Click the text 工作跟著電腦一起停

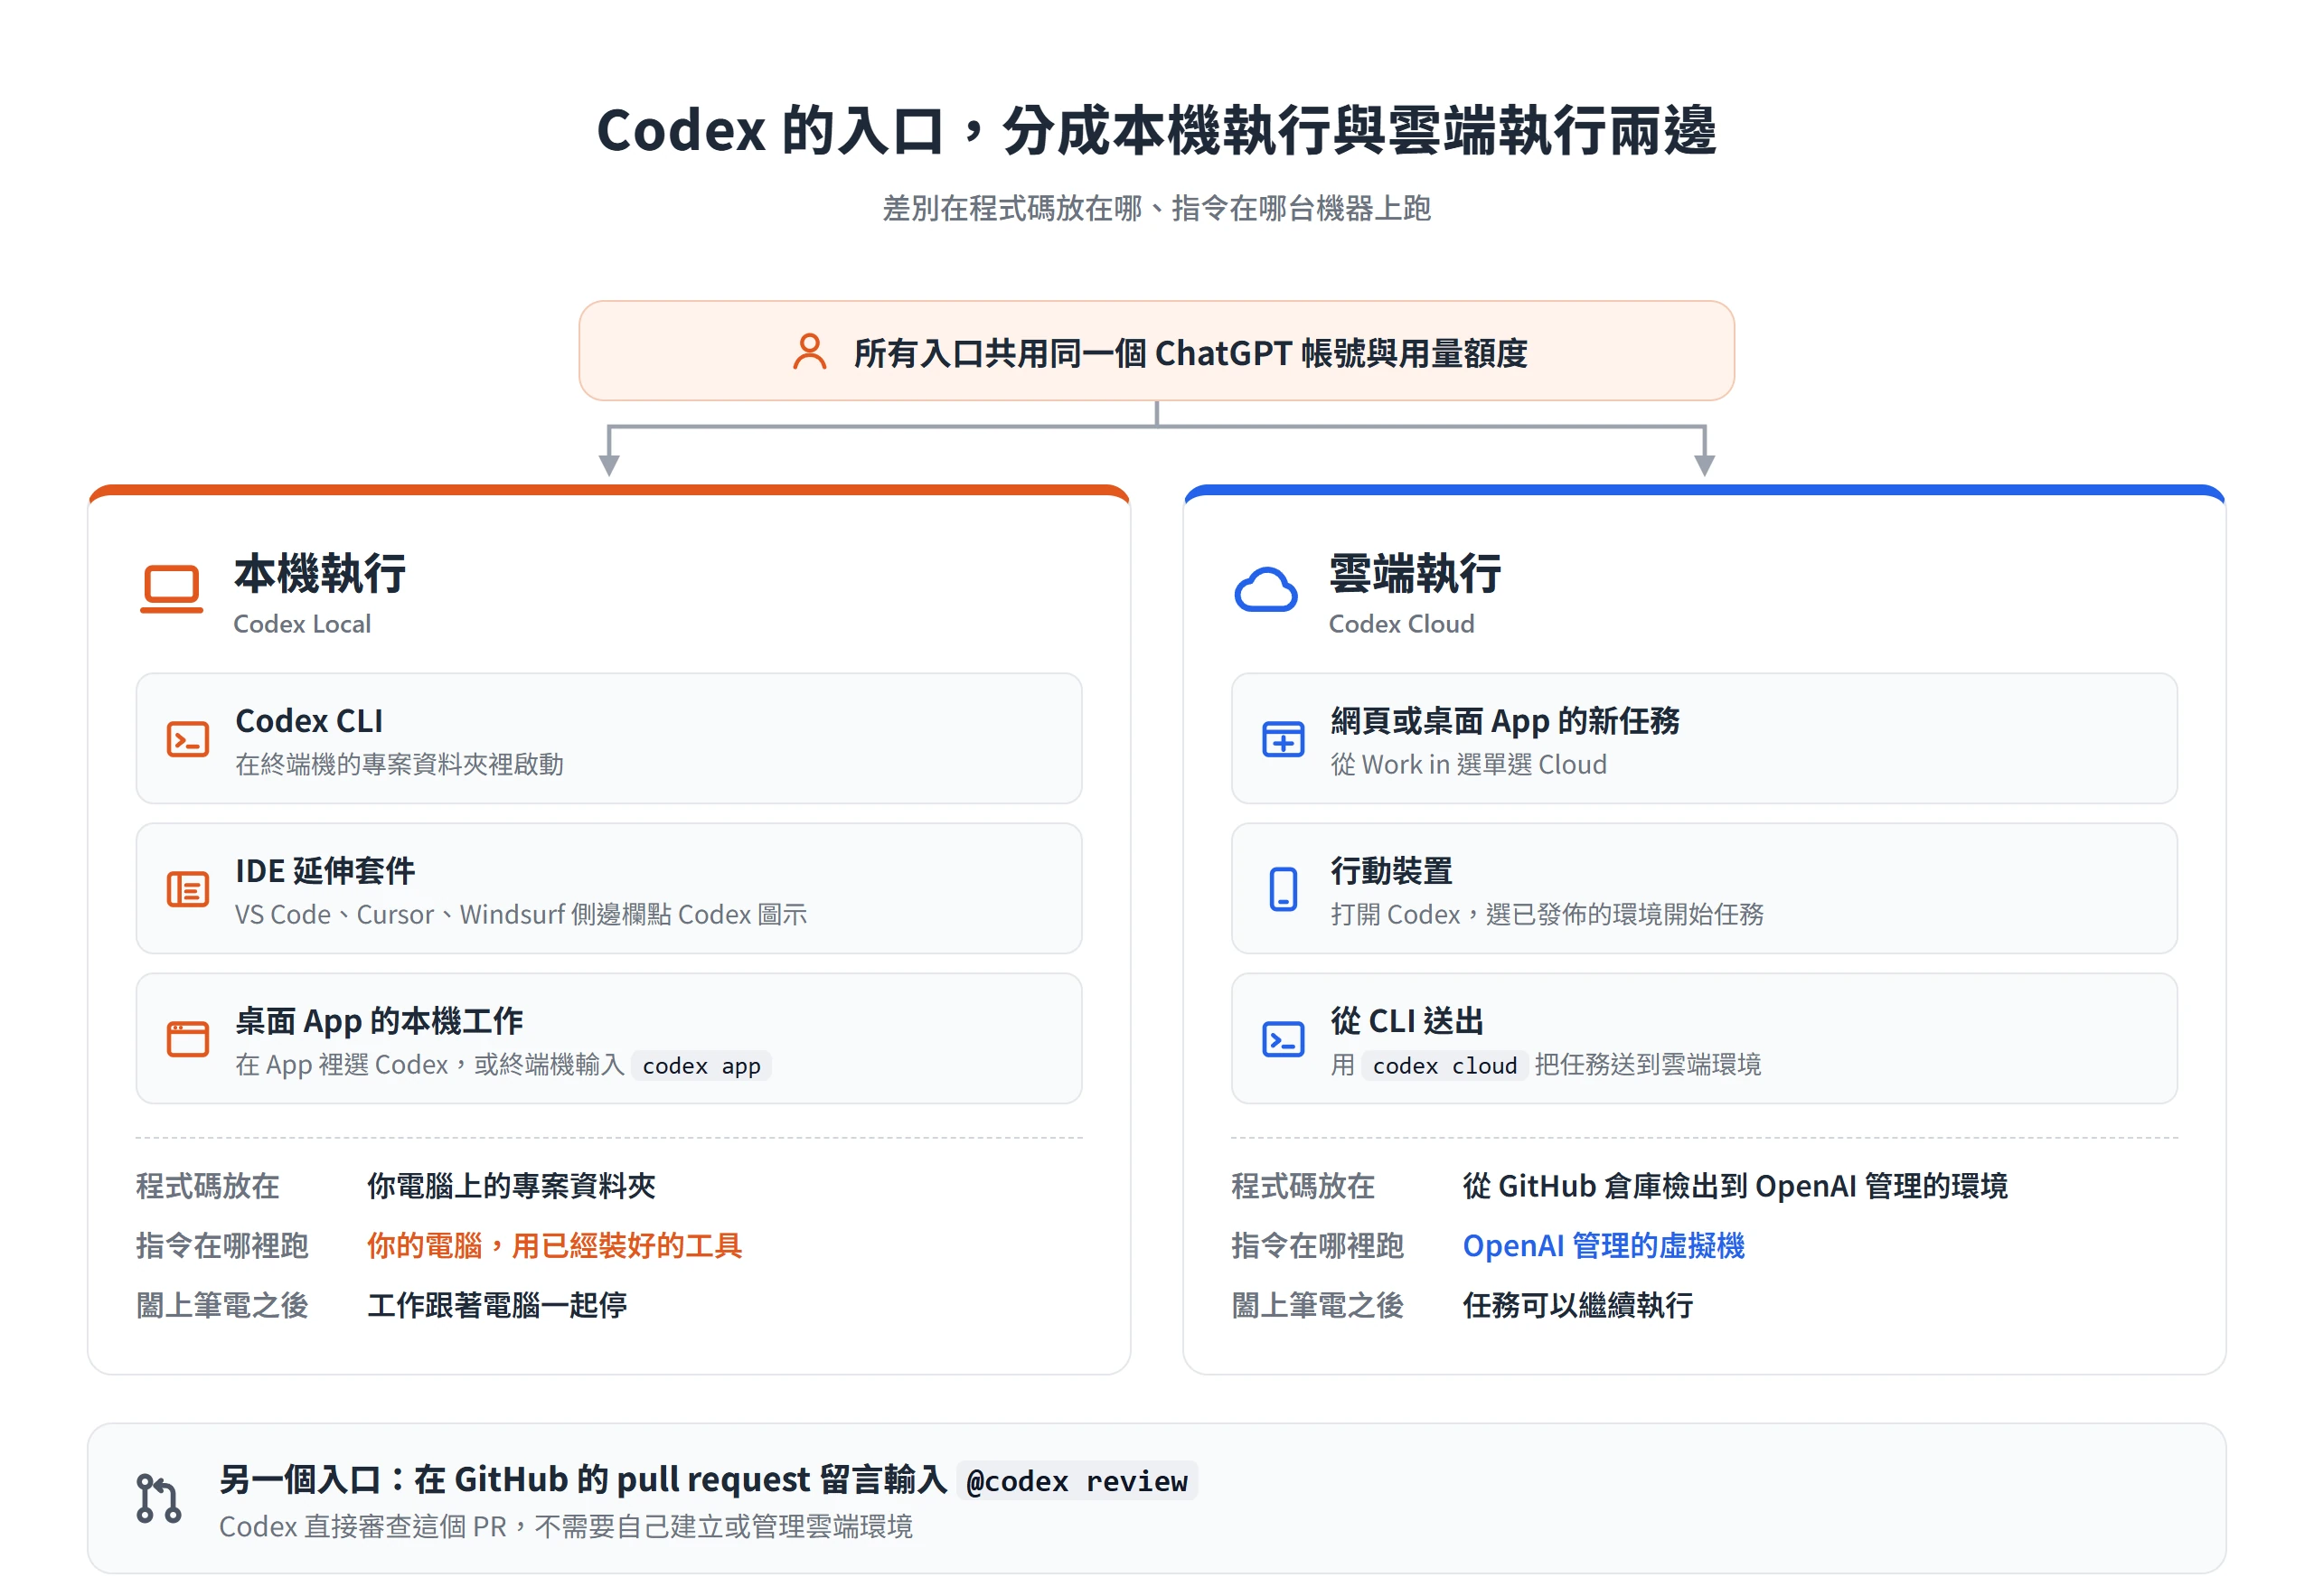tap(497, 1305)
